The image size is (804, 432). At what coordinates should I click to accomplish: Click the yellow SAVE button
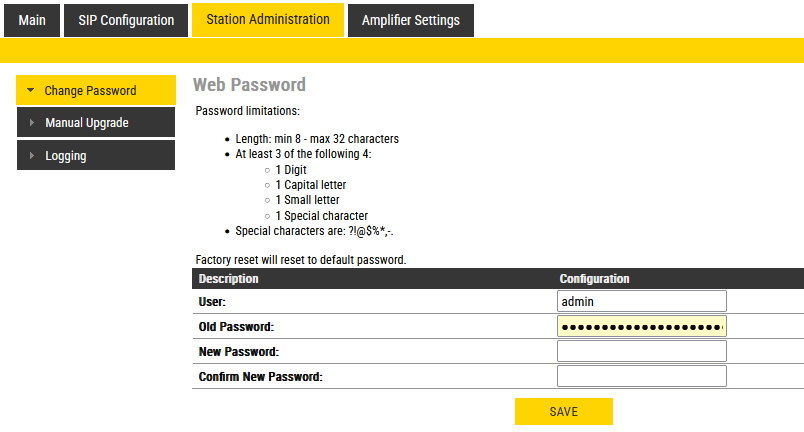click(x=563, y=412)
